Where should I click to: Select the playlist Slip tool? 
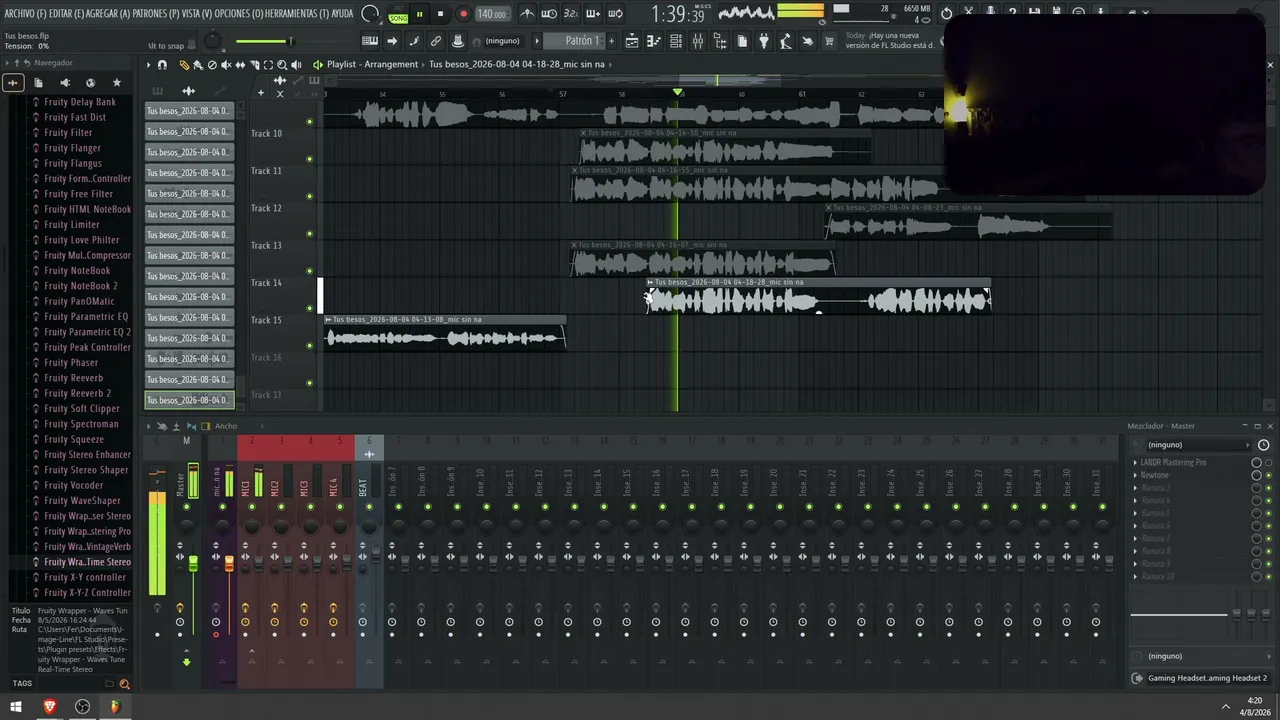[240, 65]
